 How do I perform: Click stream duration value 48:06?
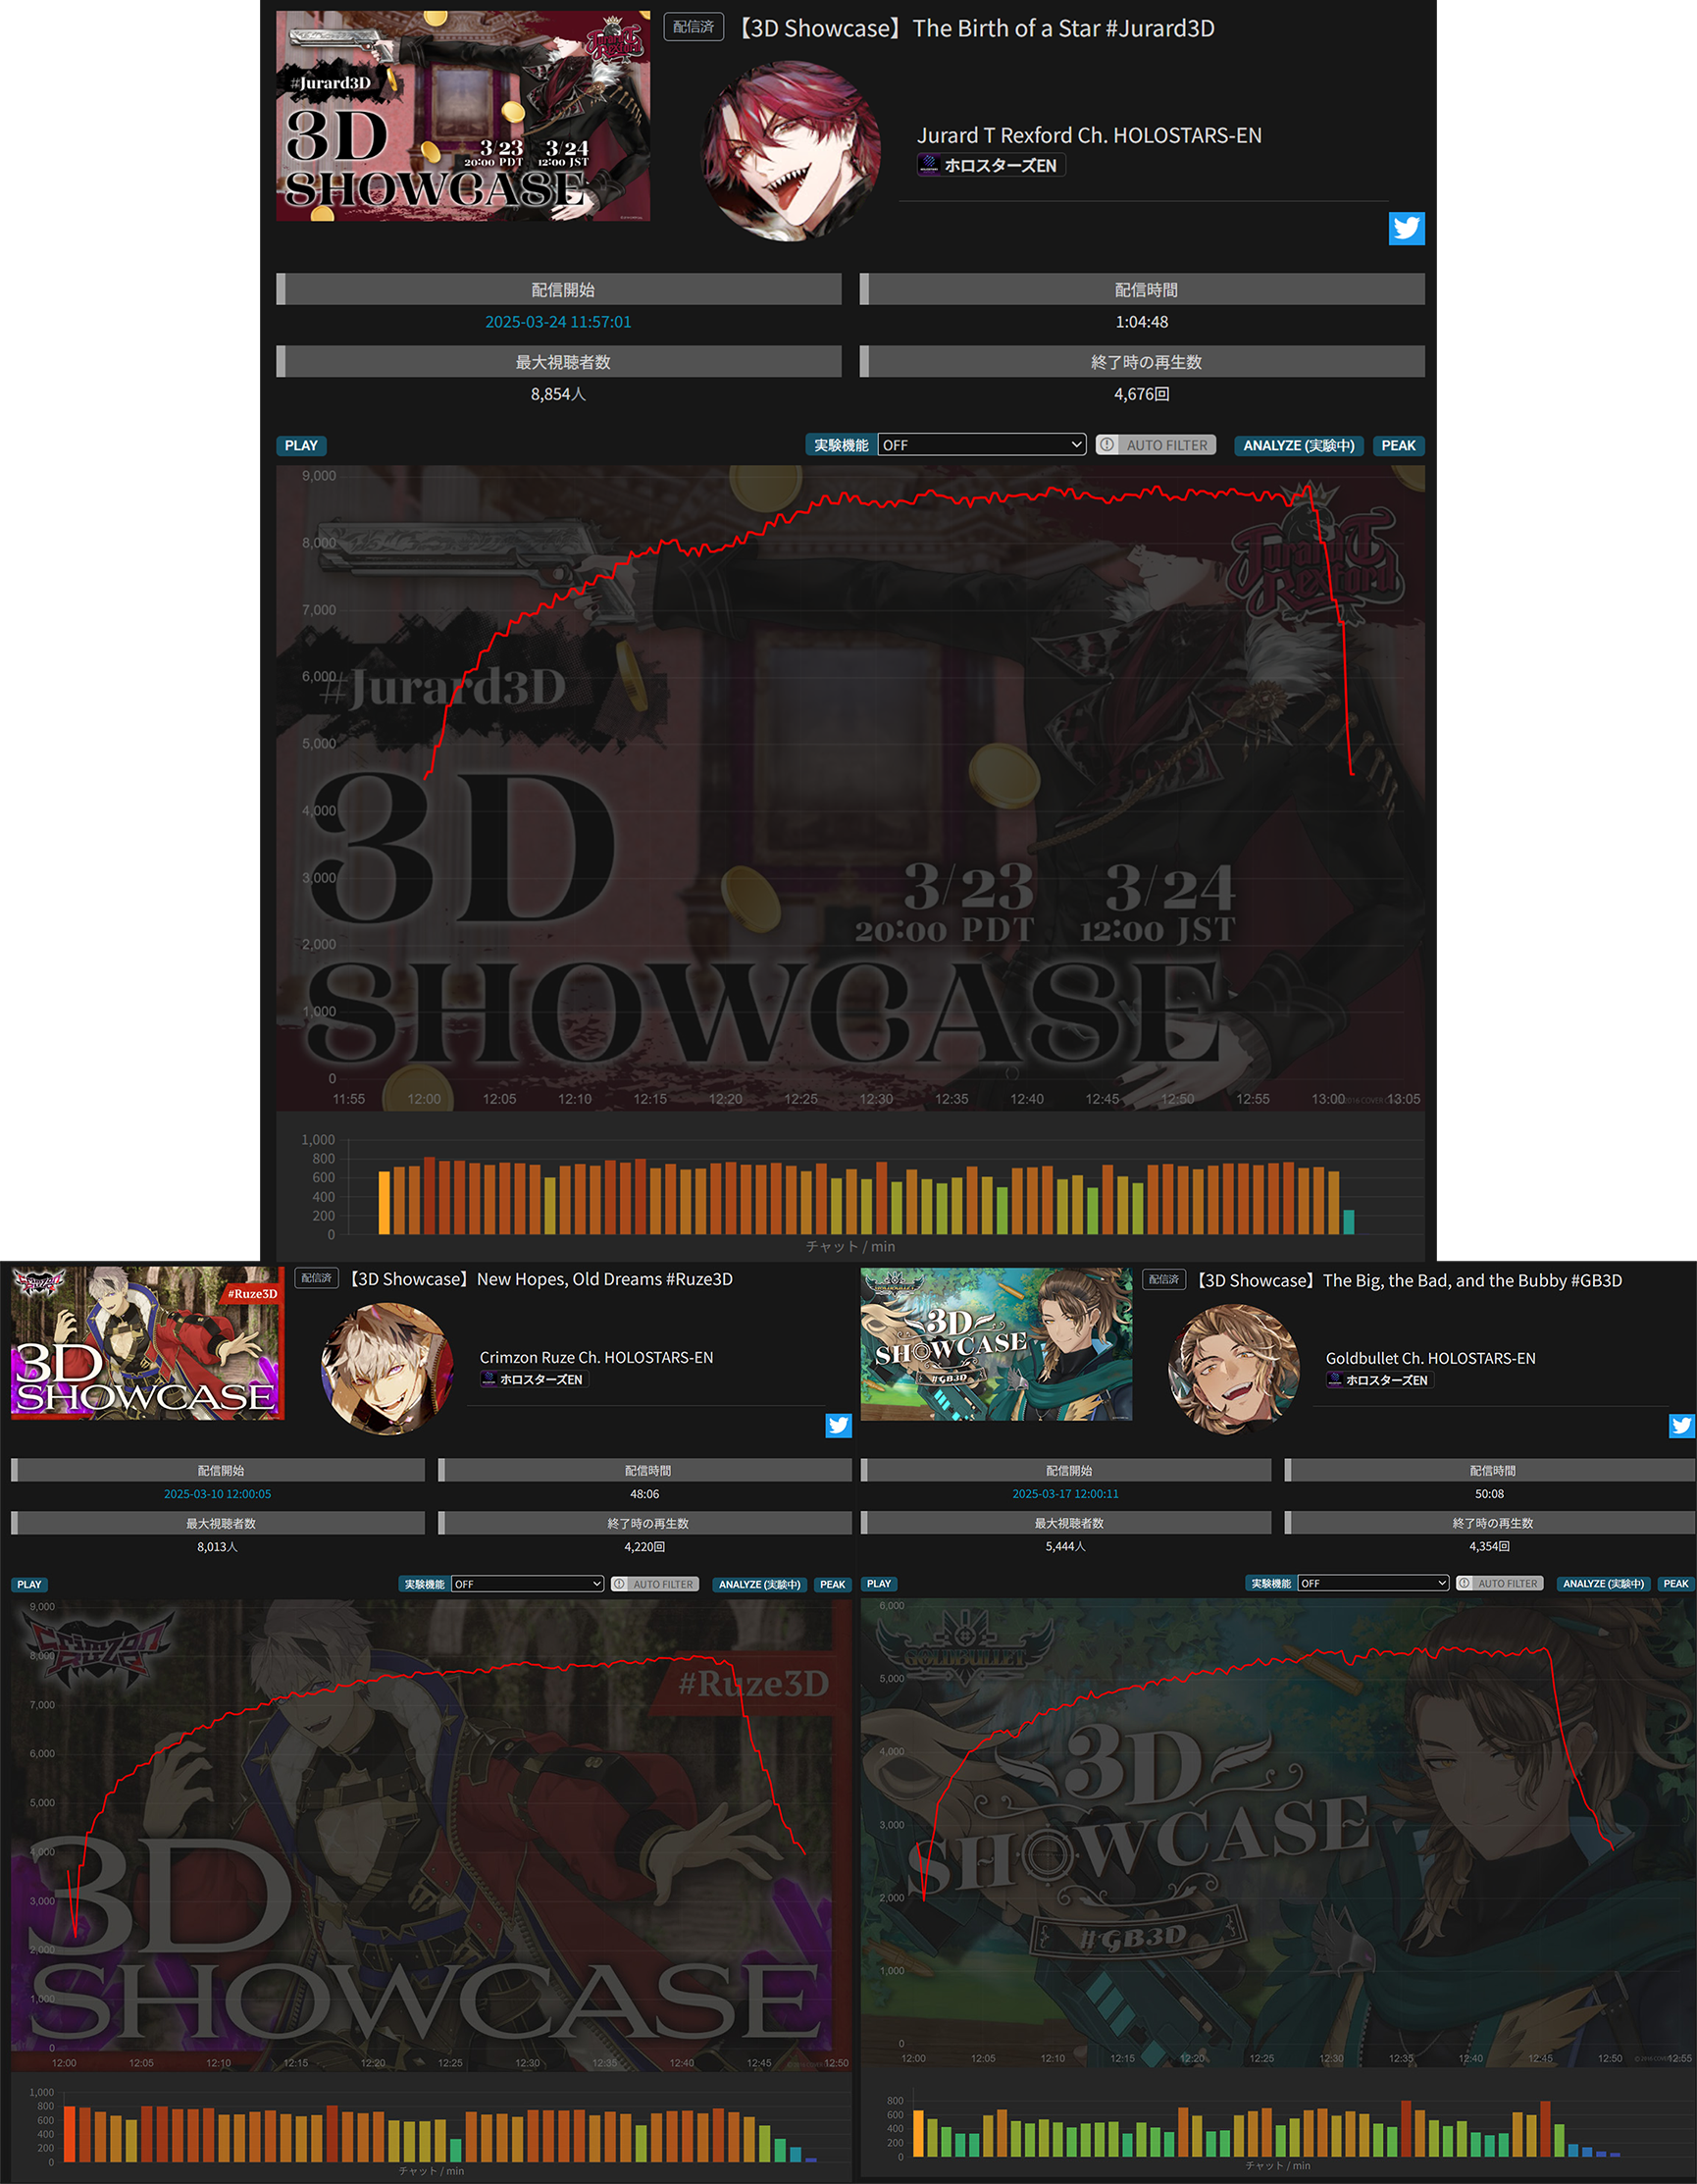pyautogui.click(x=645, y=1494)
